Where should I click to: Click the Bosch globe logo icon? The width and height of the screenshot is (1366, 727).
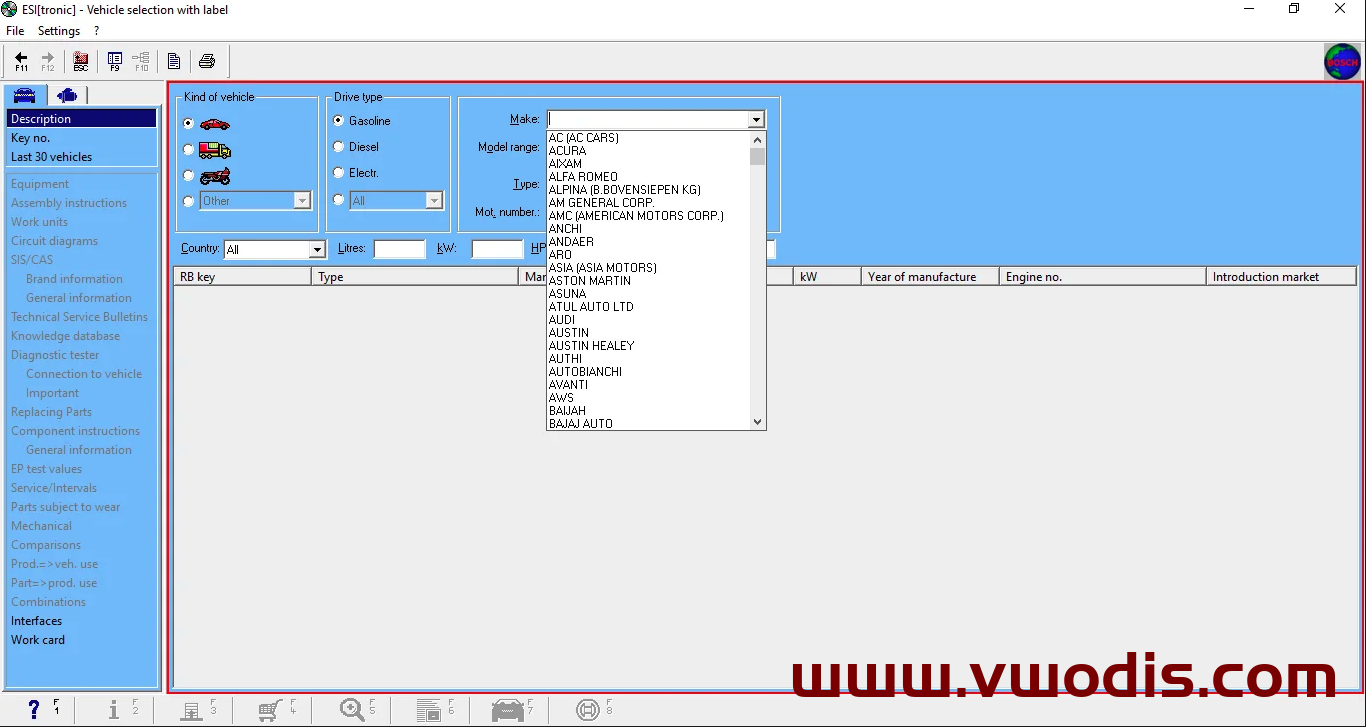(1342, 62)
